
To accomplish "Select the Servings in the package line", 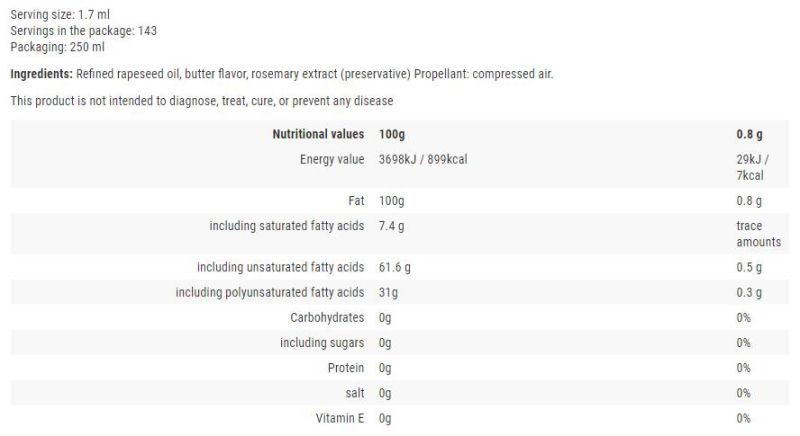I will (x=84, y=31).
